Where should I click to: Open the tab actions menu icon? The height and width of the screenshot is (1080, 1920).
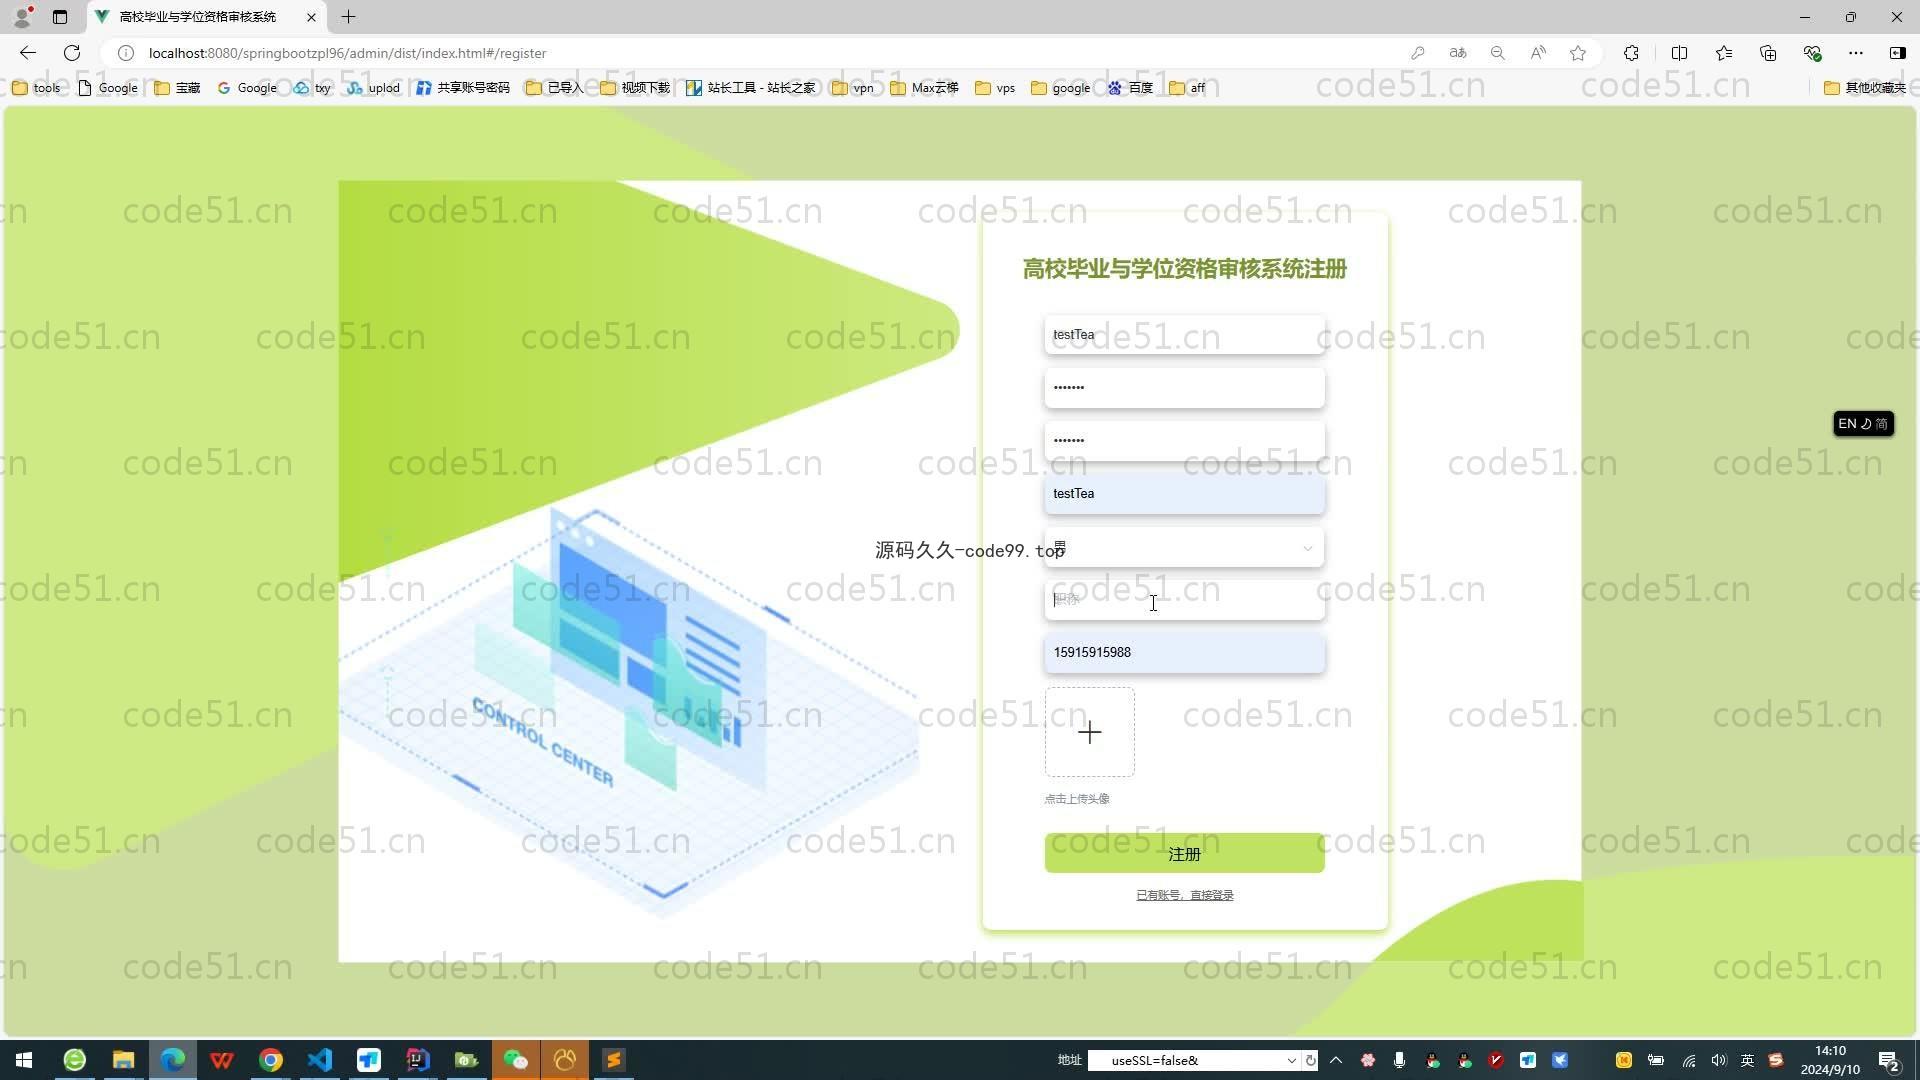click(60, 17)
